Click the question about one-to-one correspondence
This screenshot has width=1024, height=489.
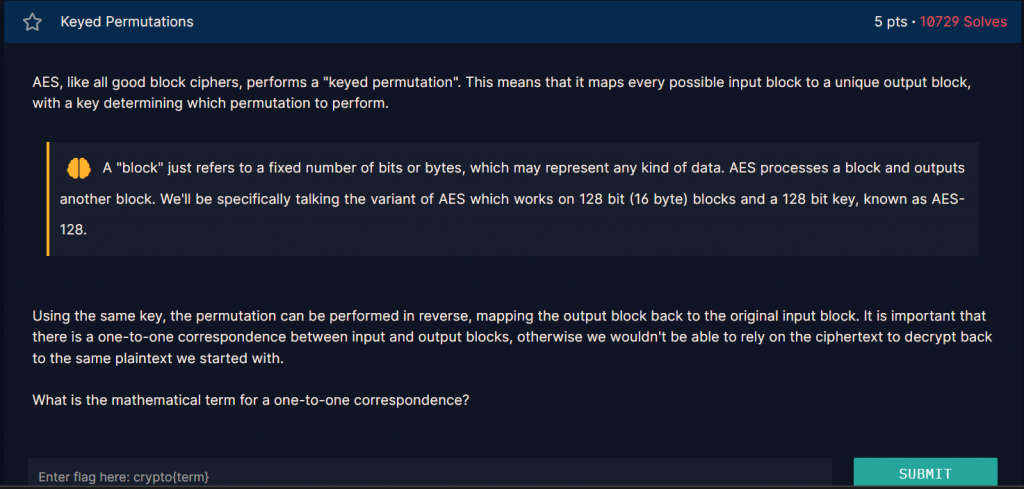(250, 400)
